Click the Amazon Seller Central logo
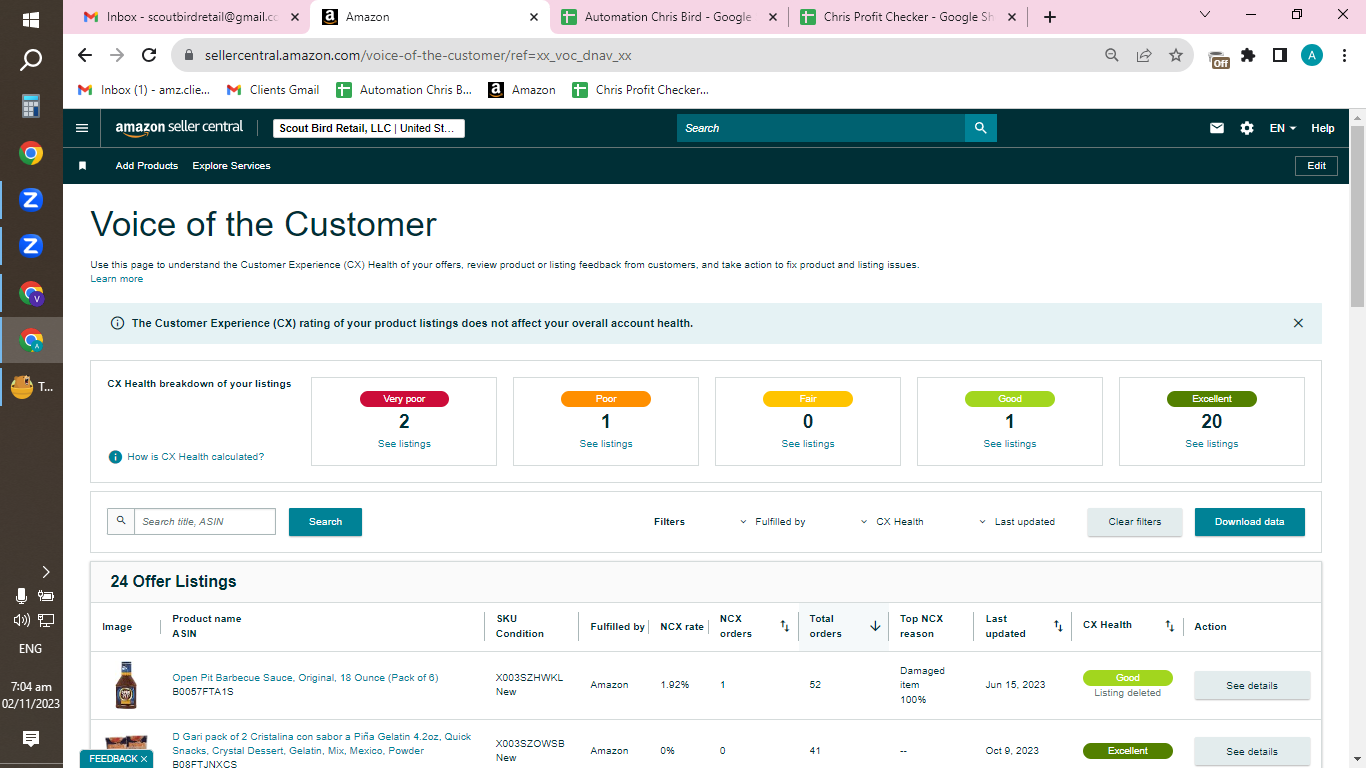This screenshot has width=1366, height=768. 179,127
